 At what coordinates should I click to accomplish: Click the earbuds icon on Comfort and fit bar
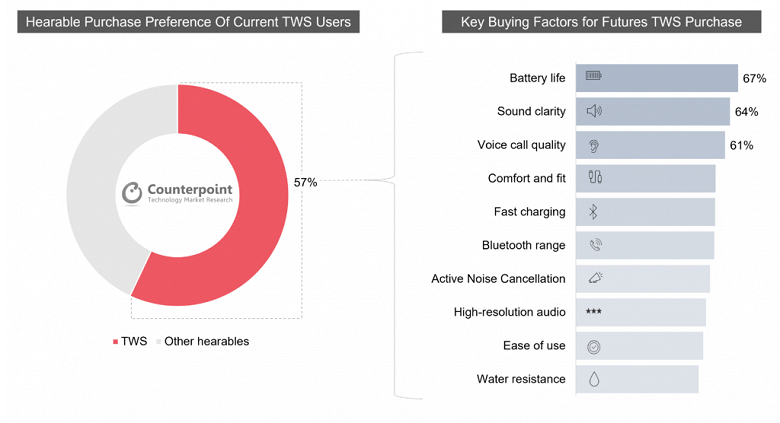(x=594, y=178)
